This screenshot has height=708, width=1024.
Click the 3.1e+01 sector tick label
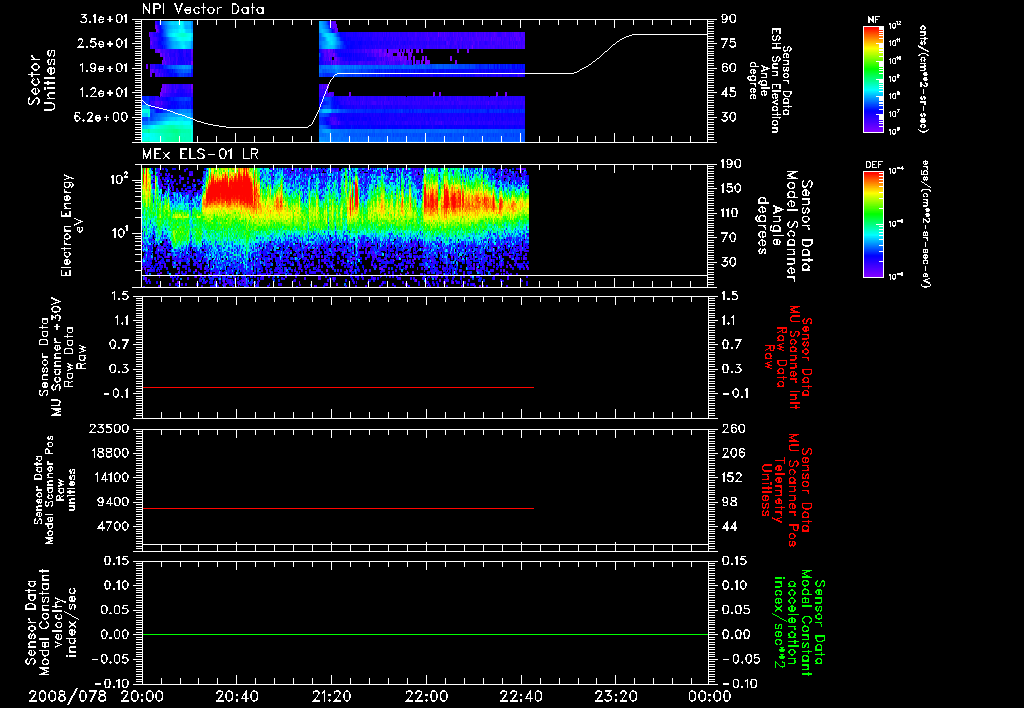[x=103, y=19]
